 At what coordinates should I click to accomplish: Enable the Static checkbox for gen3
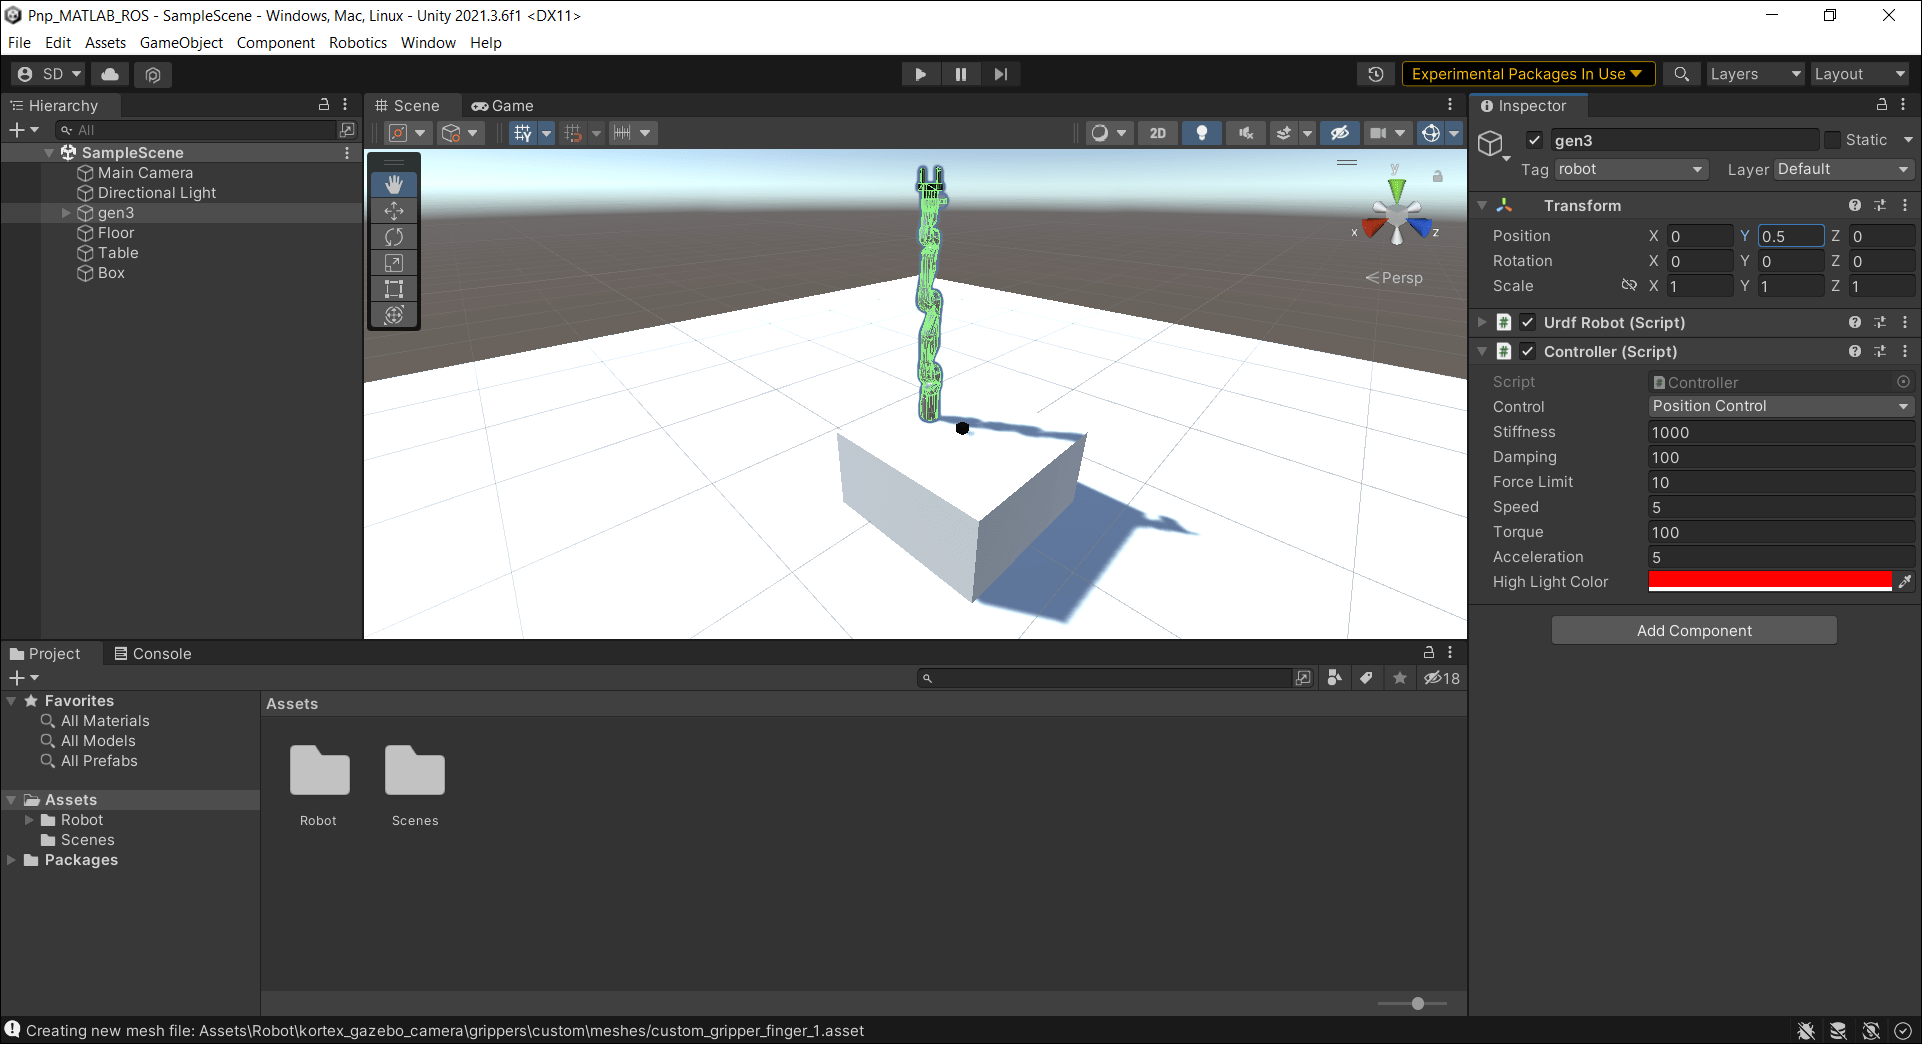pyautogui.click(x=1833, y=140)
